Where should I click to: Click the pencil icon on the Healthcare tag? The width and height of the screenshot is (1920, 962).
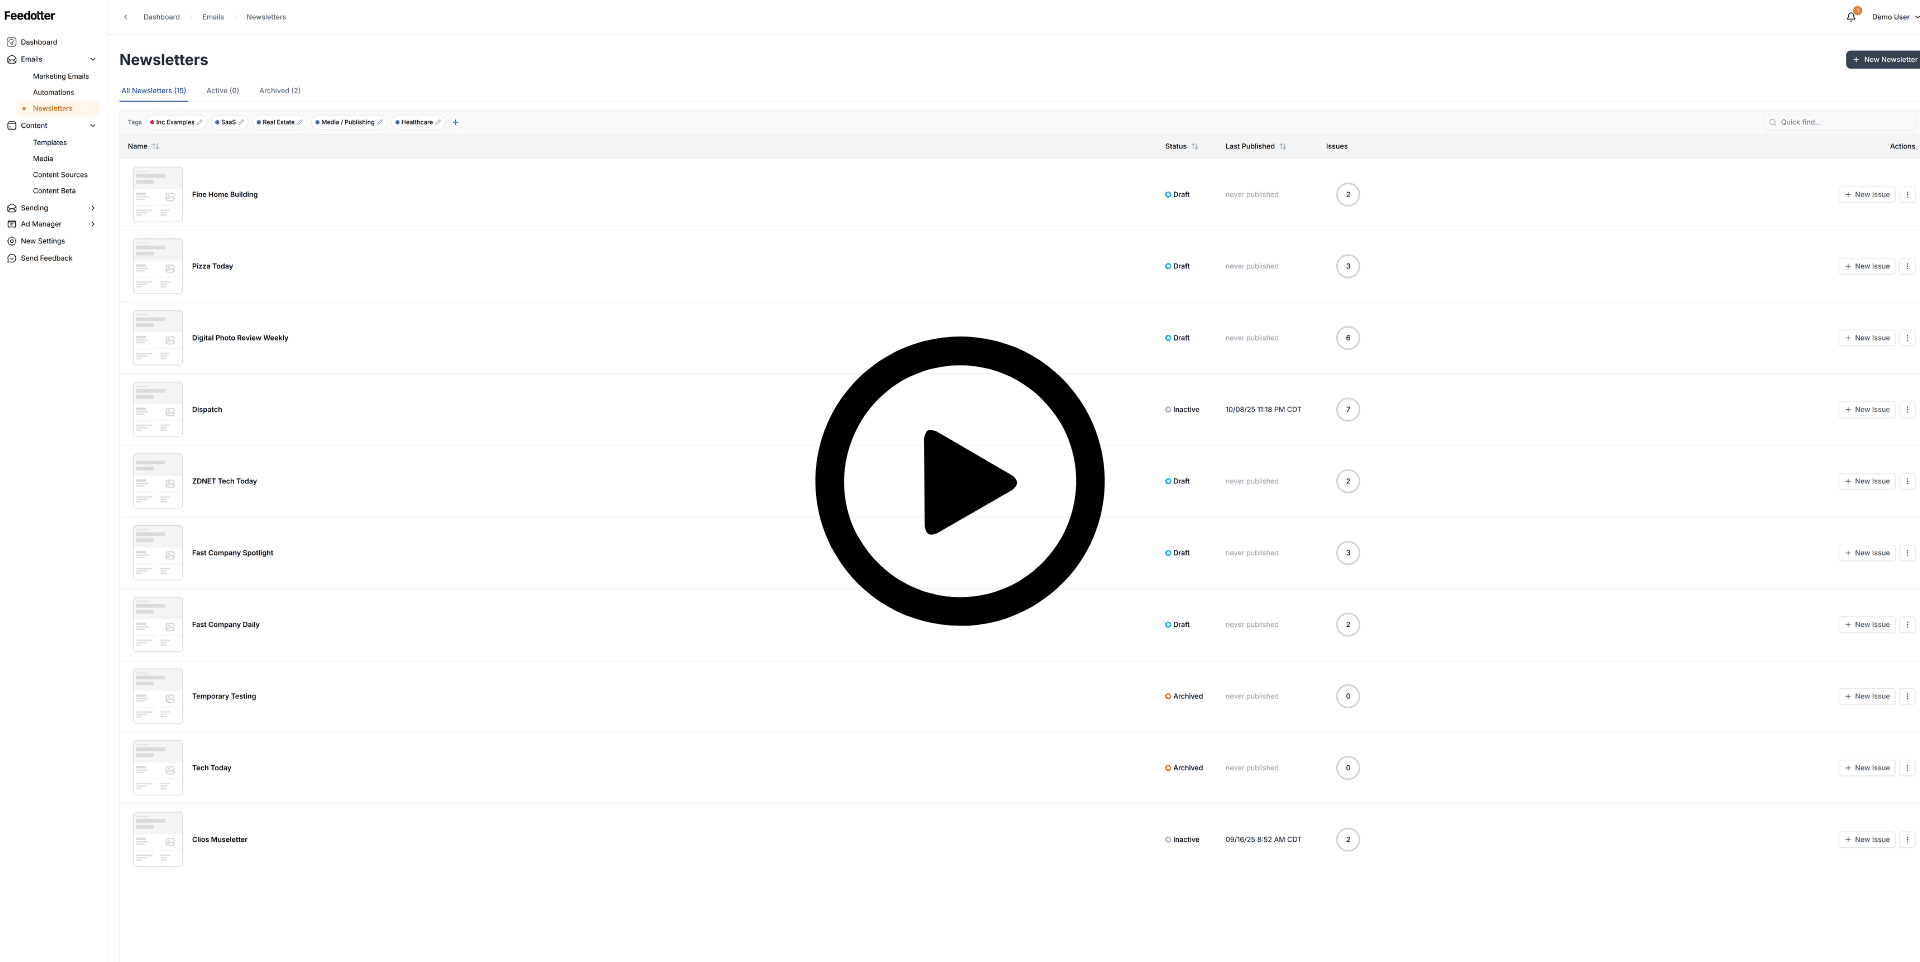[438, 123]
